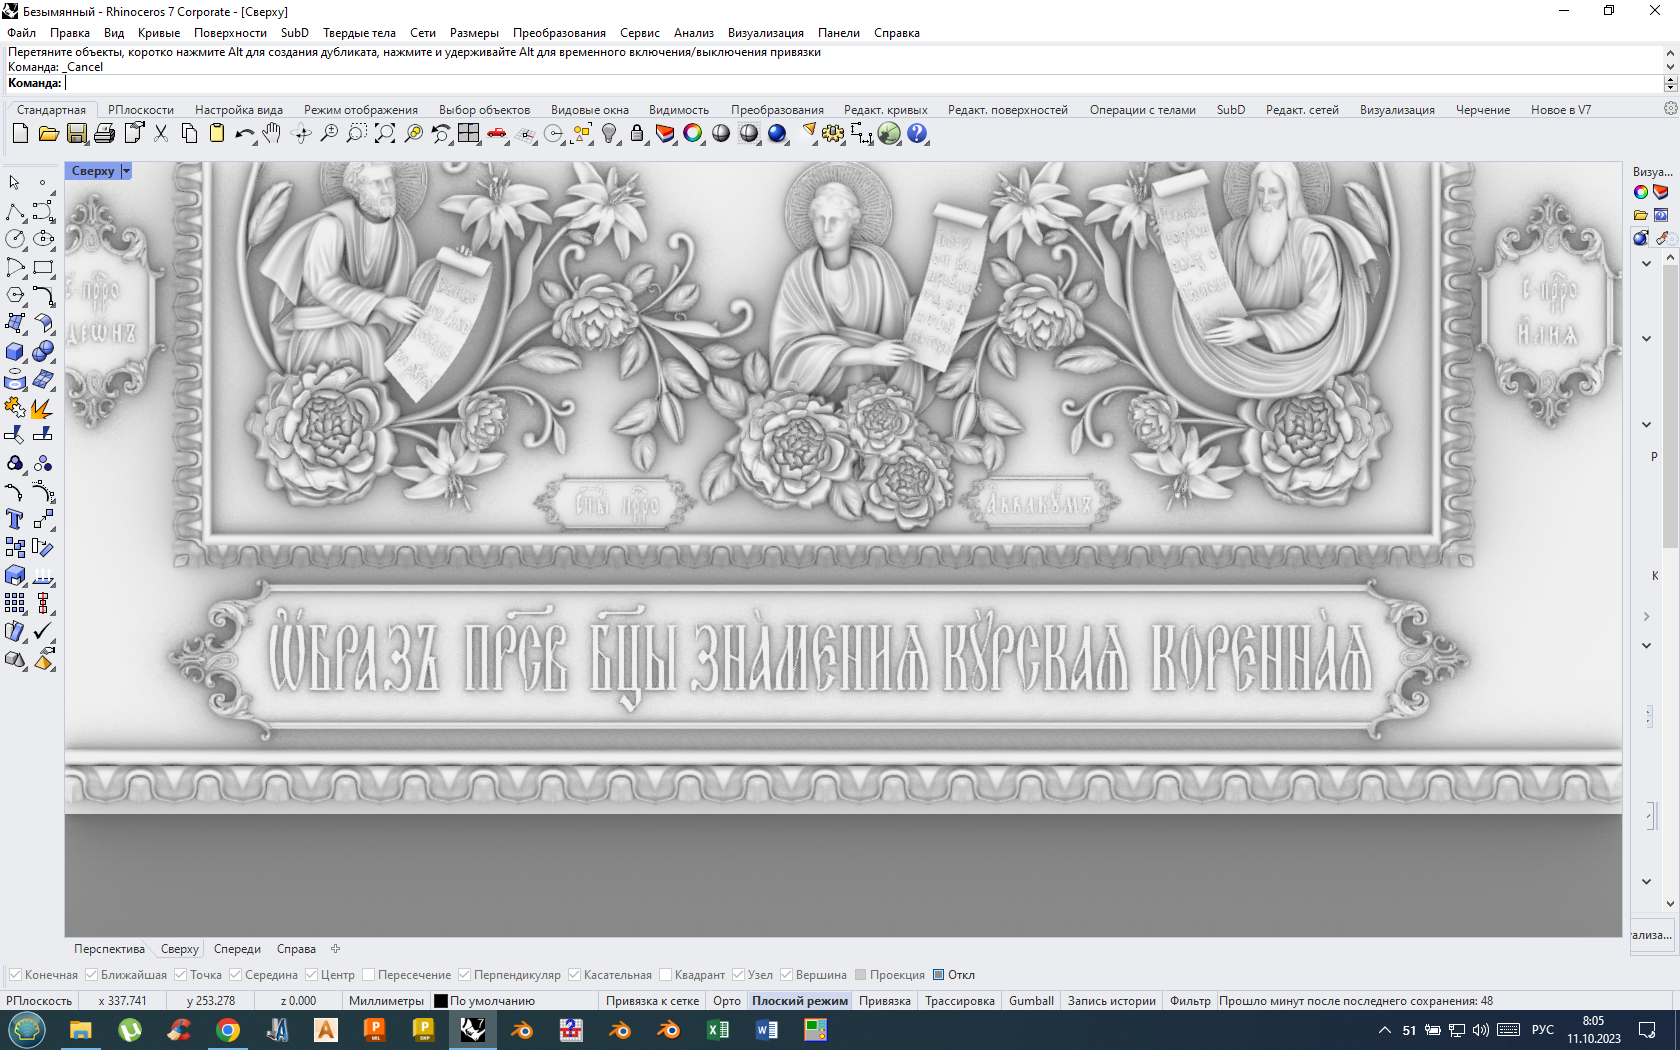
Task: Enable the Квадрант osnap checkbox
Action: coord(665,975)
